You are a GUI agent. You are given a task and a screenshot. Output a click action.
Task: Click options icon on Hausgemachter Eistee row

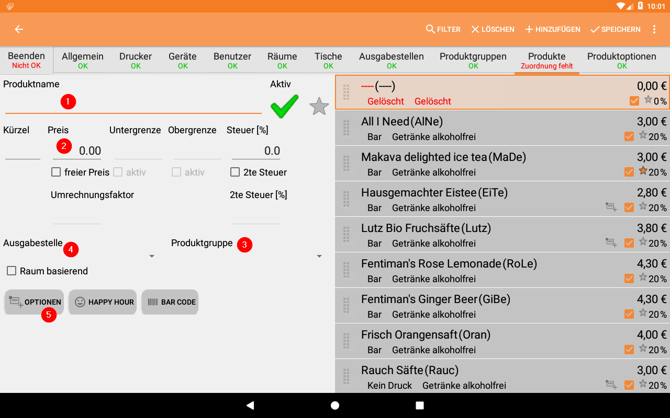[610, 207]
